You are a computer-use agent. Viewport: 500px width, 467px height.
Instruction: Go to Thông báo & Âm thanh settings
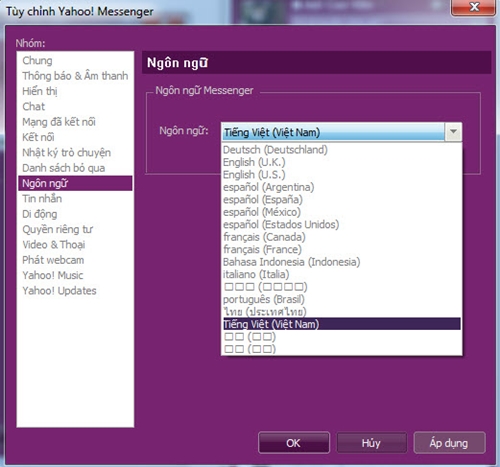pyautogui.click(x=75, y=76)
